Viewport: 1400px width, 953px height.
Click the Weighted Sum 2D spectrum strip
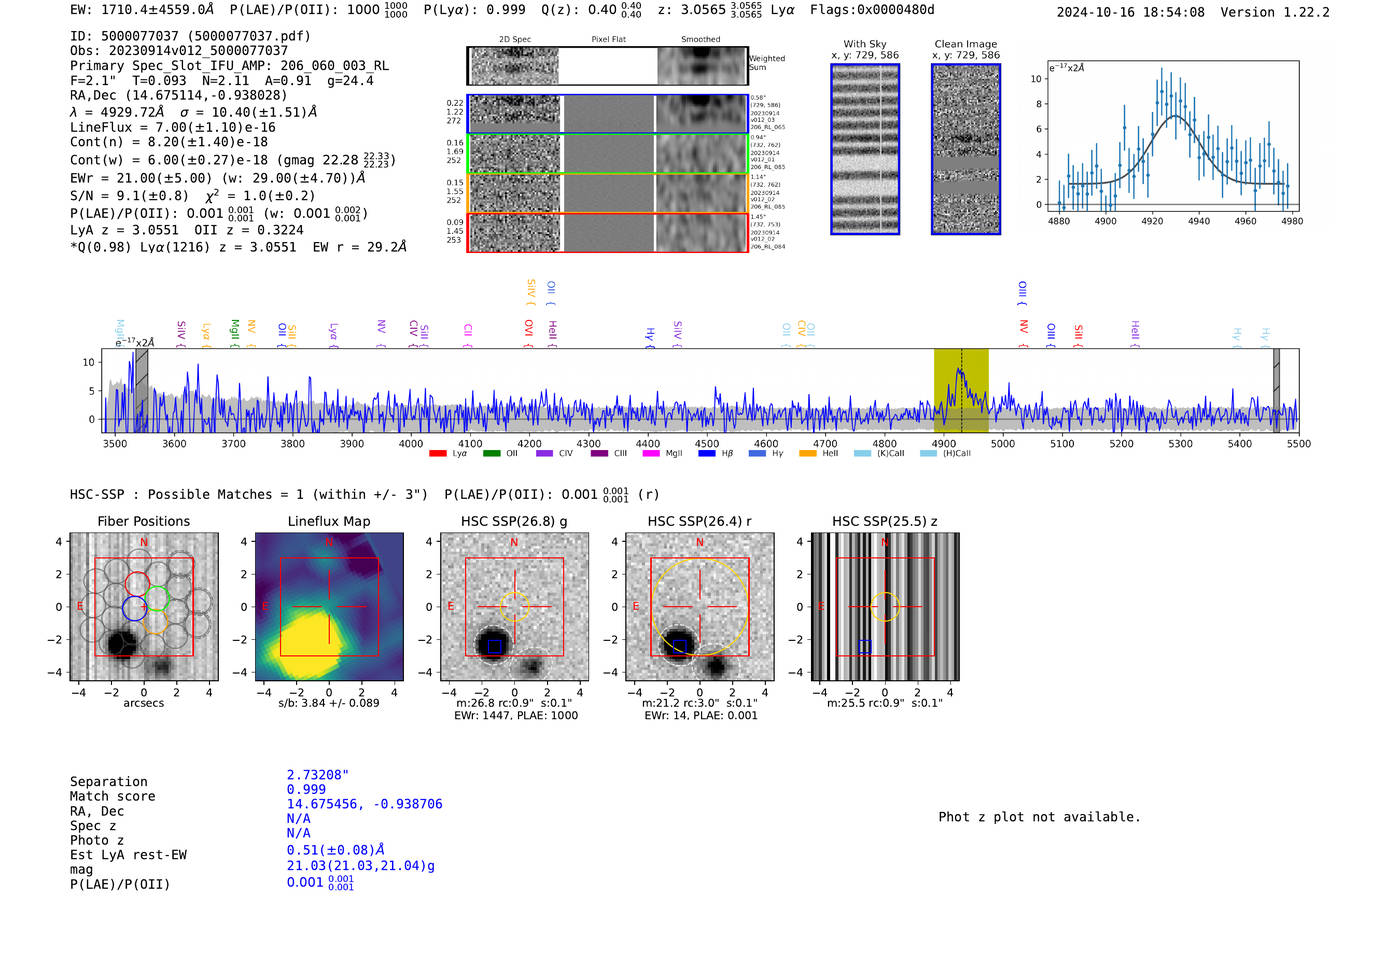[608, 66]
